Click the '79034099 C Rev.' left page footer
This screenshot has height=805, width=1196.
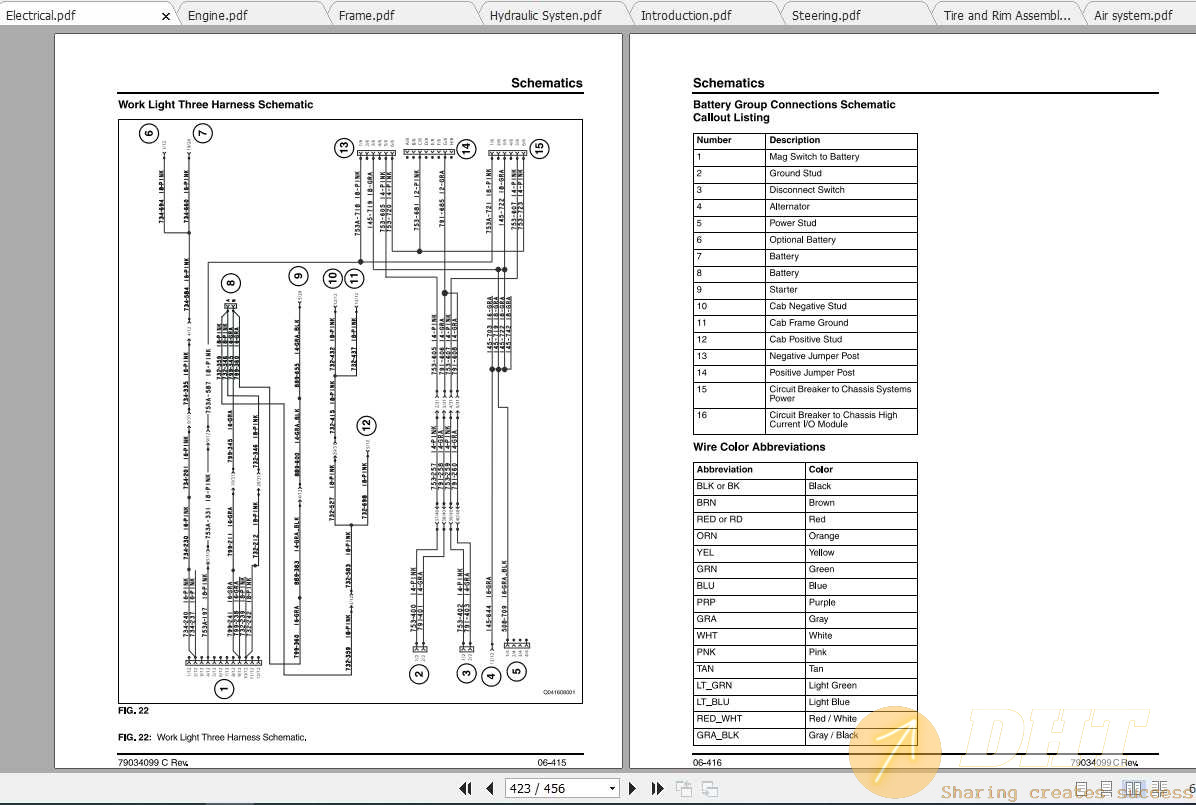coord(153,762)
